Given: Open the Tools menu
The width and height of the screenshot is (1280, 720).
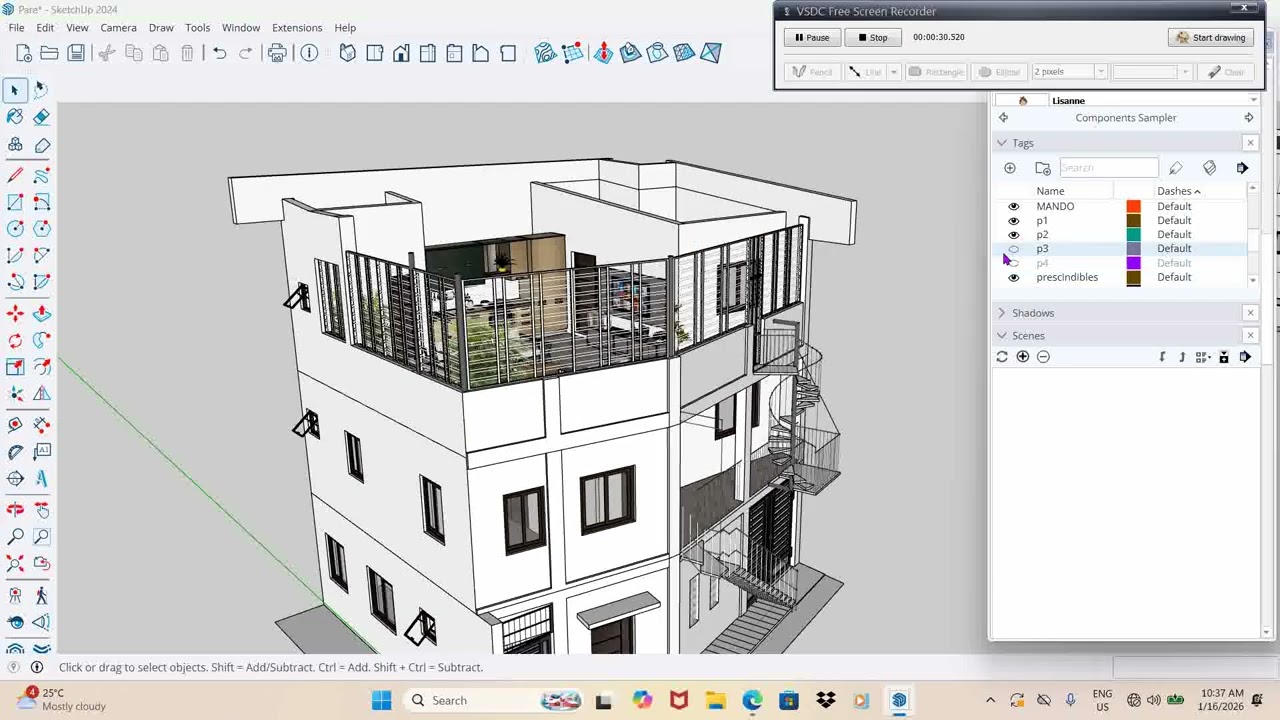Looking at the screenshot, I should 198,28.
